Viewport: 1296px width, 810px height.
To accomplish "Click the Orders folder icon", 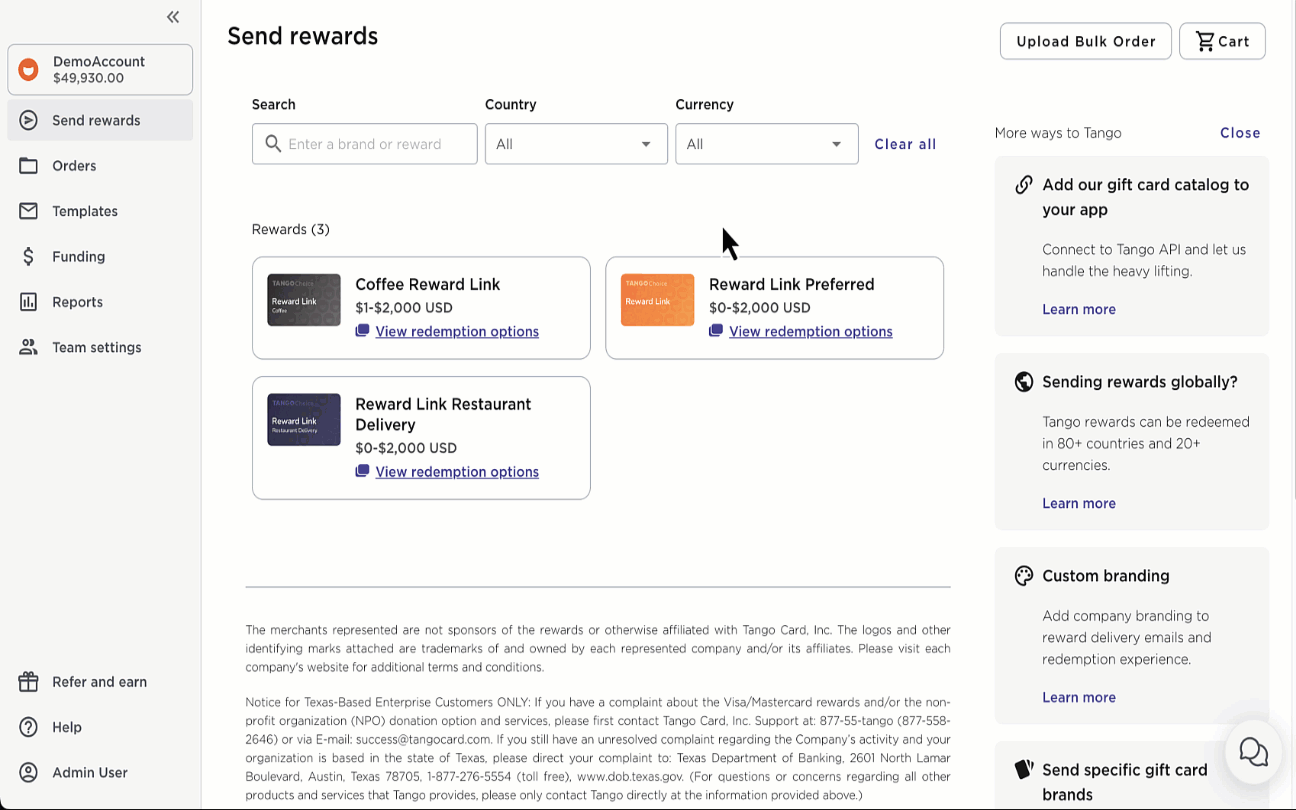I will pos(29,166).
